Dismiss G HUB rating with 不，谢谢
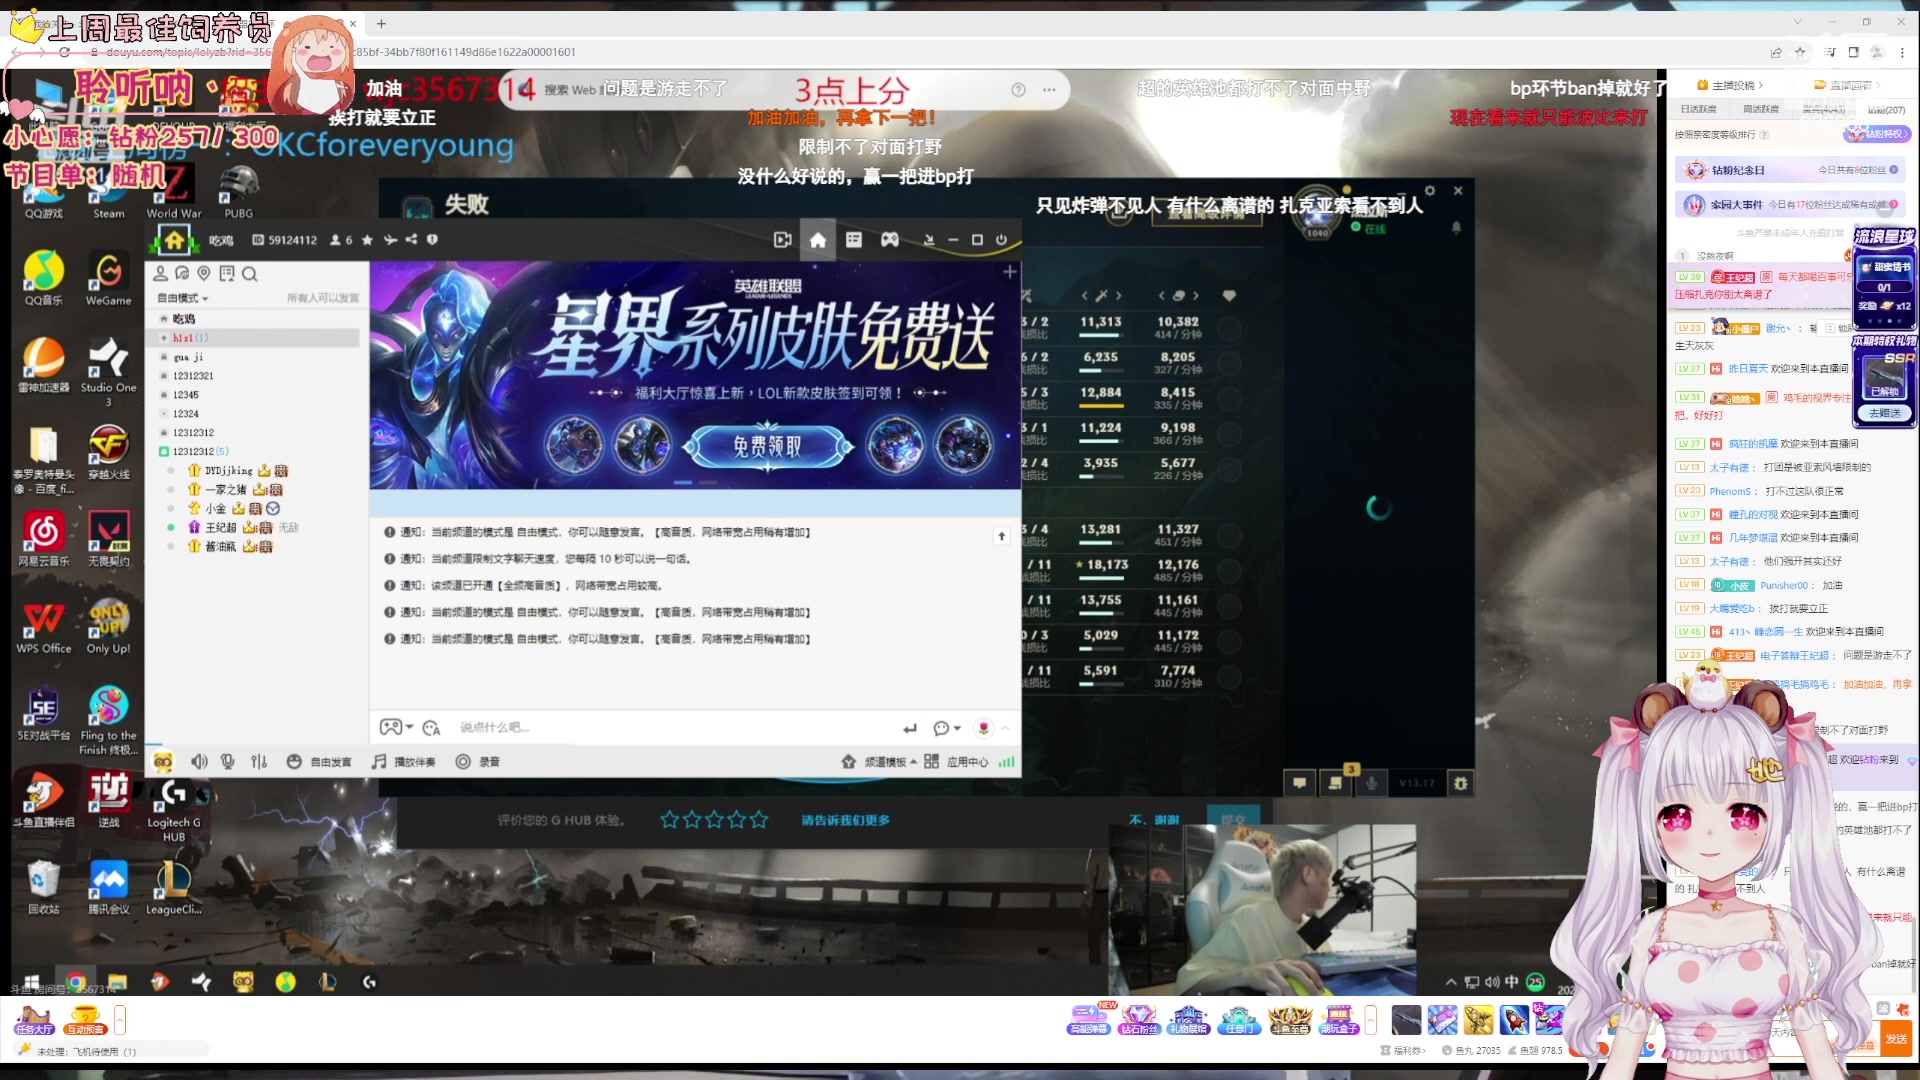The height and width of the screenshot is (1080, 1920). (1154, 820)
